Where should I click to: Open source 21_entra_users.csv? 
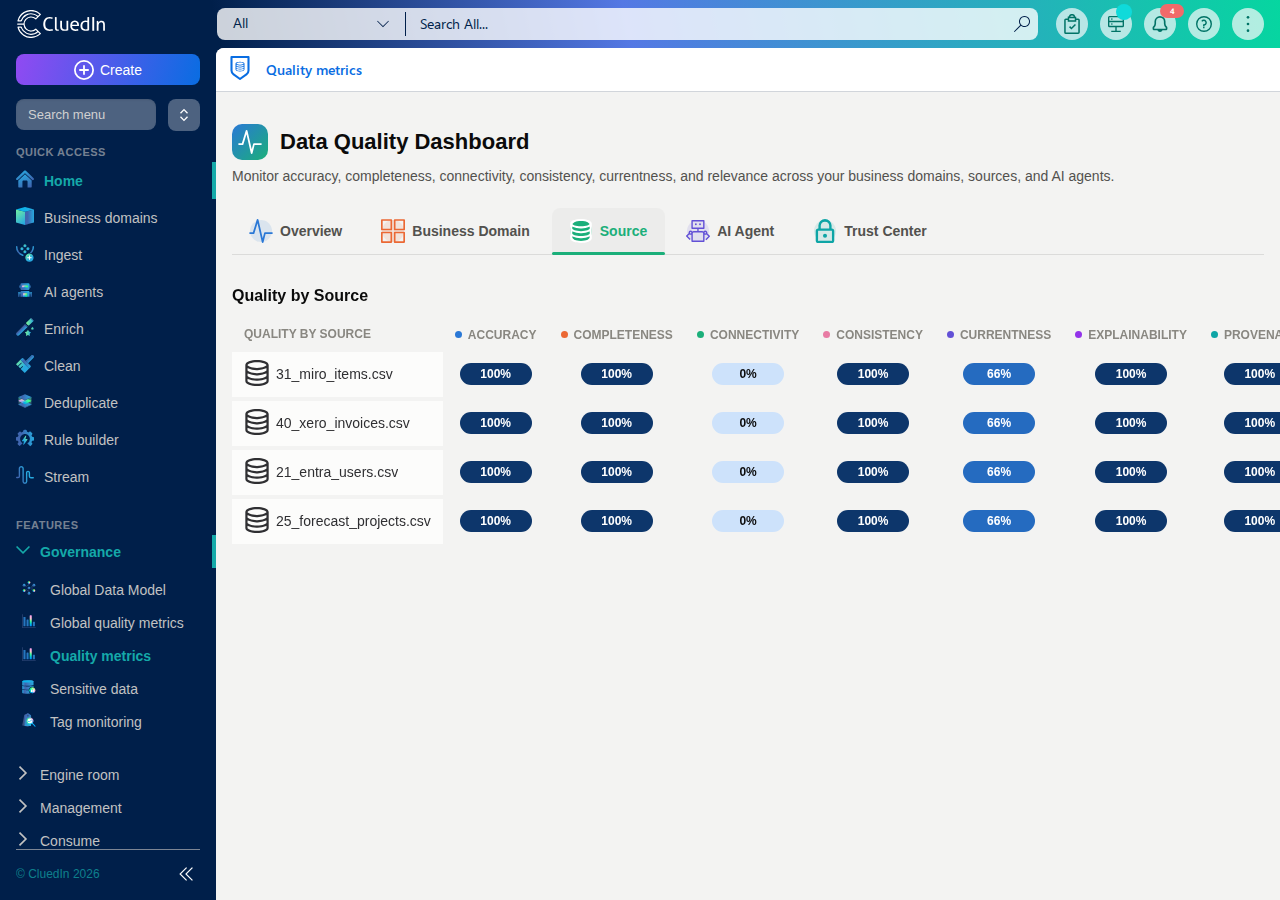(x=337, y=472)
